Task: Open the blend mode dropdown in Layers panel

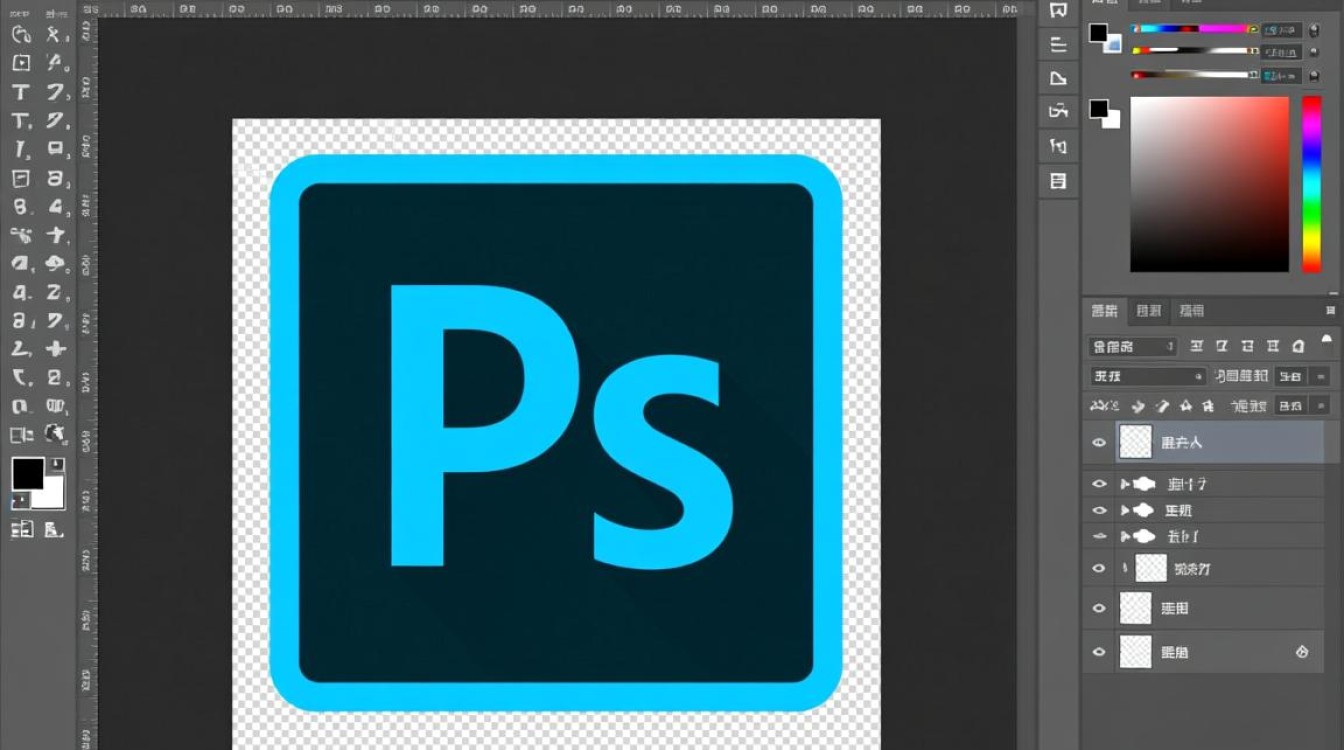Action: [1147, 376]
